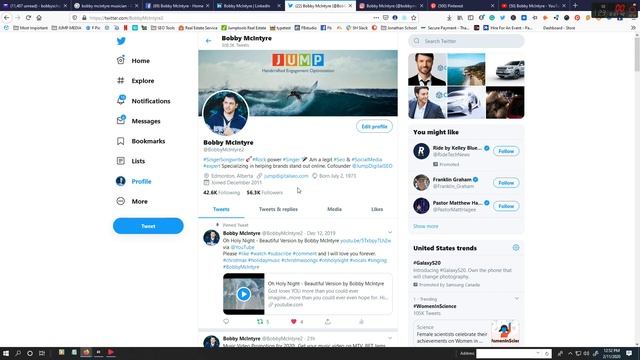Viewport: 640px width, 360px height.
Task: Bookmark page with star icon
Action: tap(413, 18)
